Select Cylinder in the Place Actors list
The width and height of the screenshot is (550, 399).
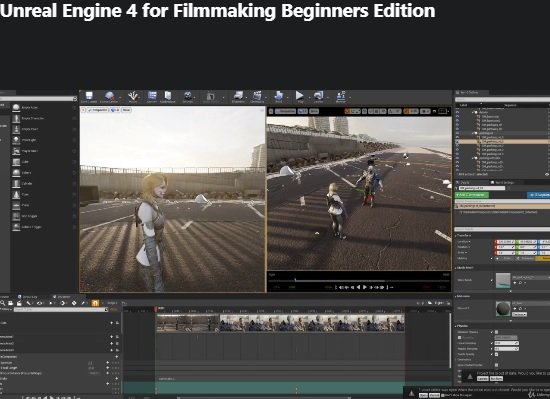[x=44, y=184]
